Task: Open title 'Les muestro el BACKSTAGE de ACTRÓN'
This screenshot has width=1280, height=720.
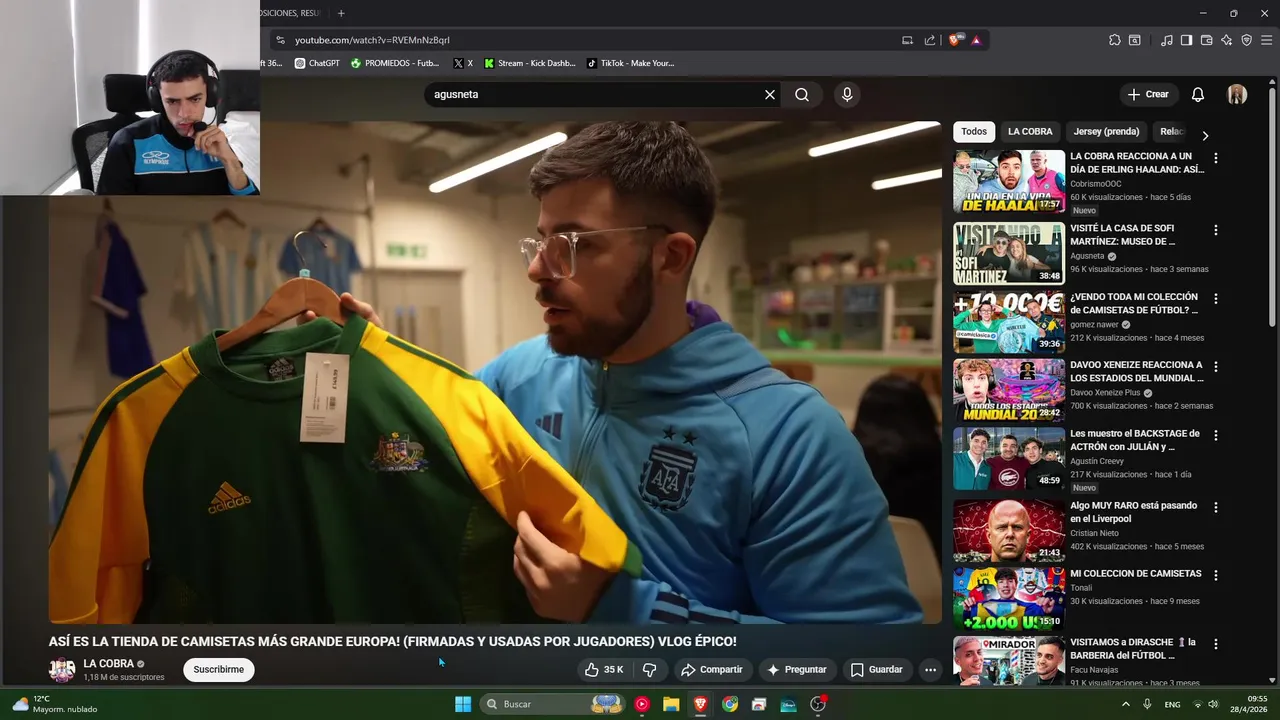Action: [x=1135, y=440]
